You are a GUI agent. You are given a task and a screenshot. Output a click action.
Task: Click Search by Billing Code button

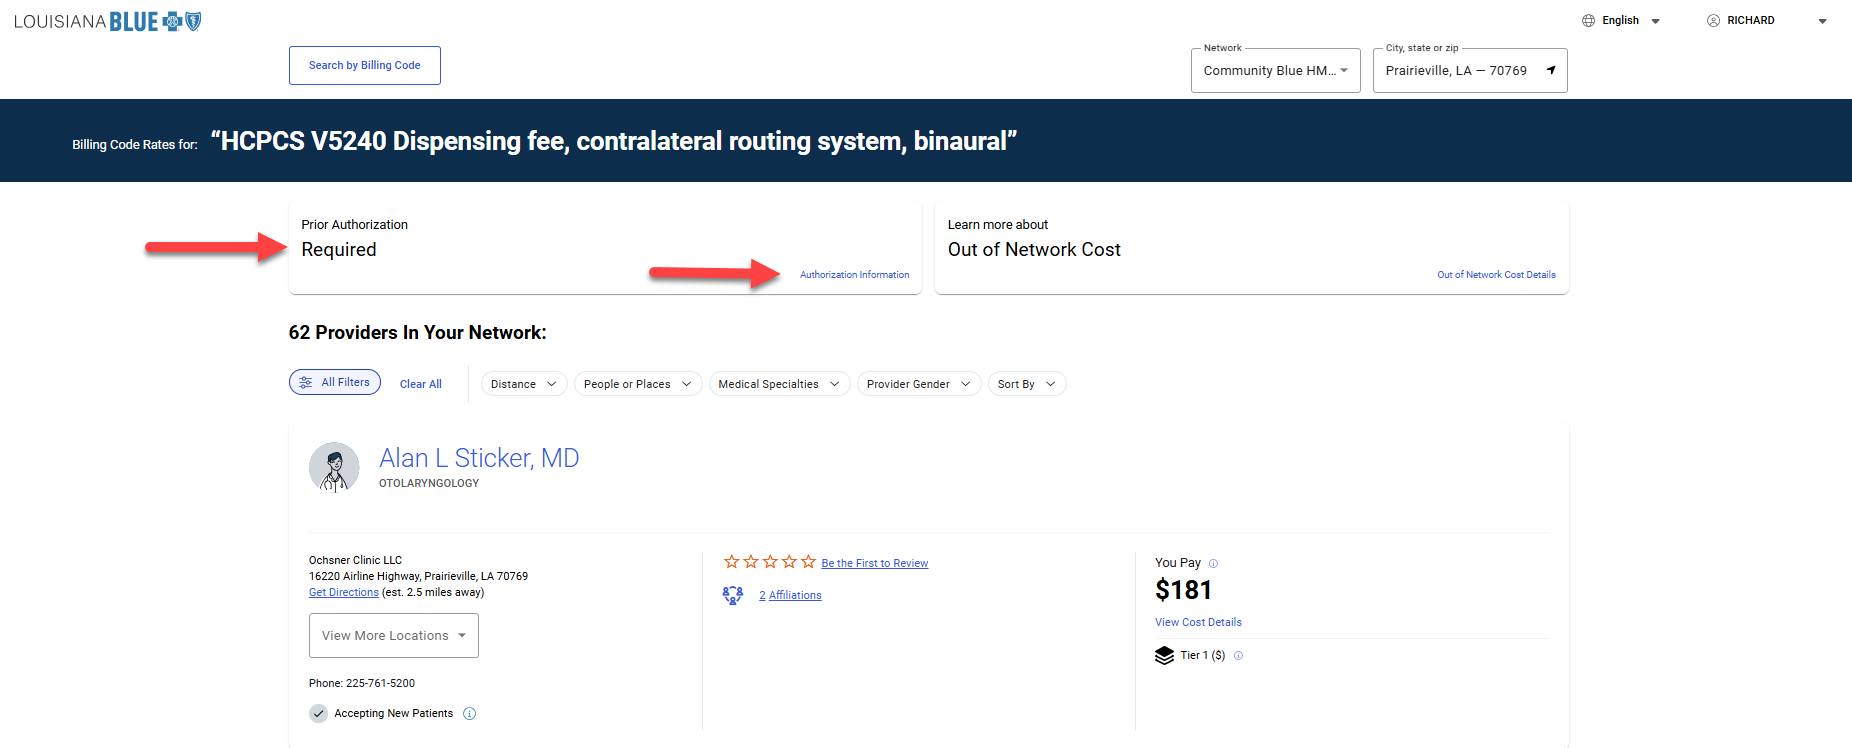point(364,65)
